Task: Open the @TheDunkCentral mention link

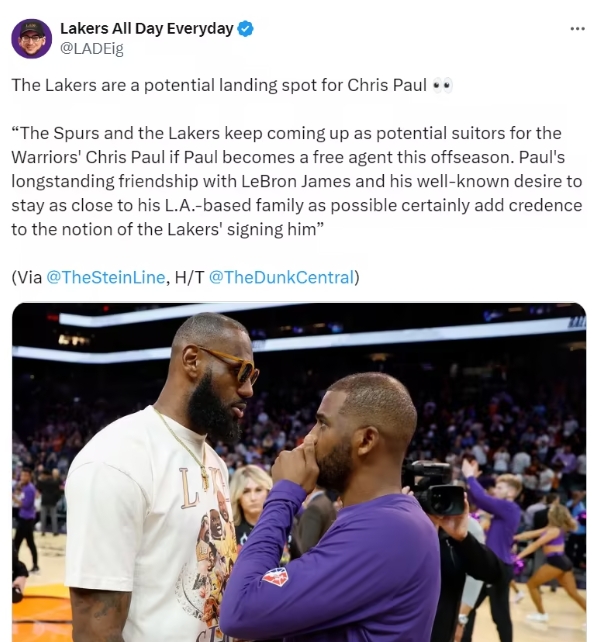Action: [x=281, y=278]
